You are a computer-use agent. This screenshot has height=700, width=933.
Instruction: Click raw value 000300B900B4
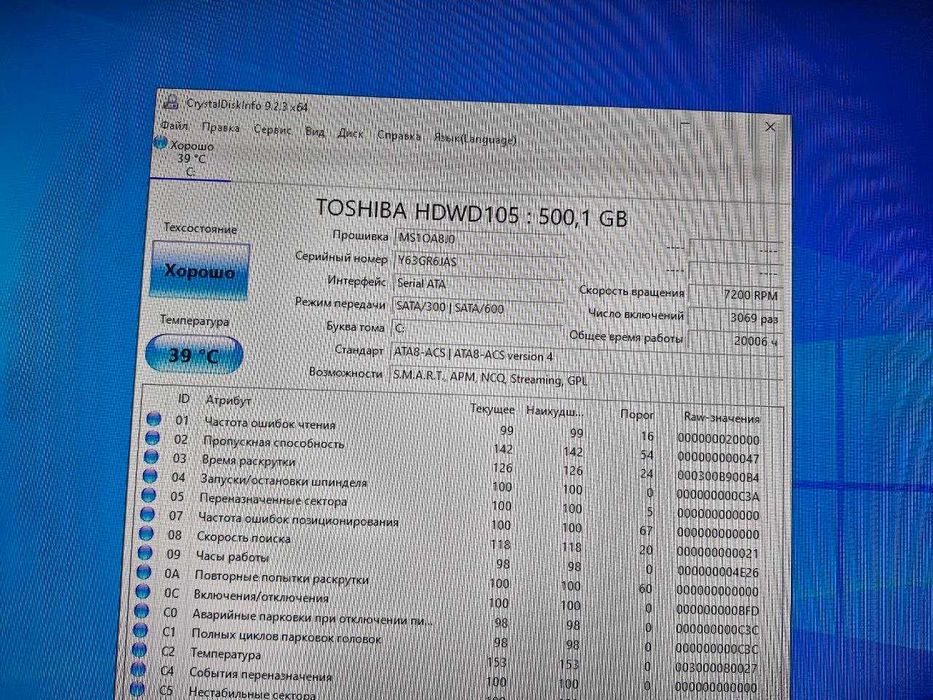(x=718, y=477)
